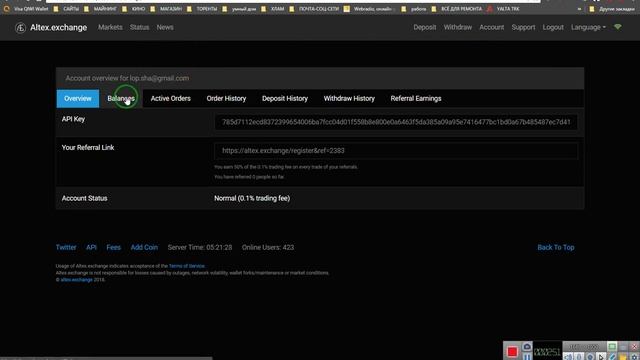Click the Online Users: 423 text

click(268, 247)
